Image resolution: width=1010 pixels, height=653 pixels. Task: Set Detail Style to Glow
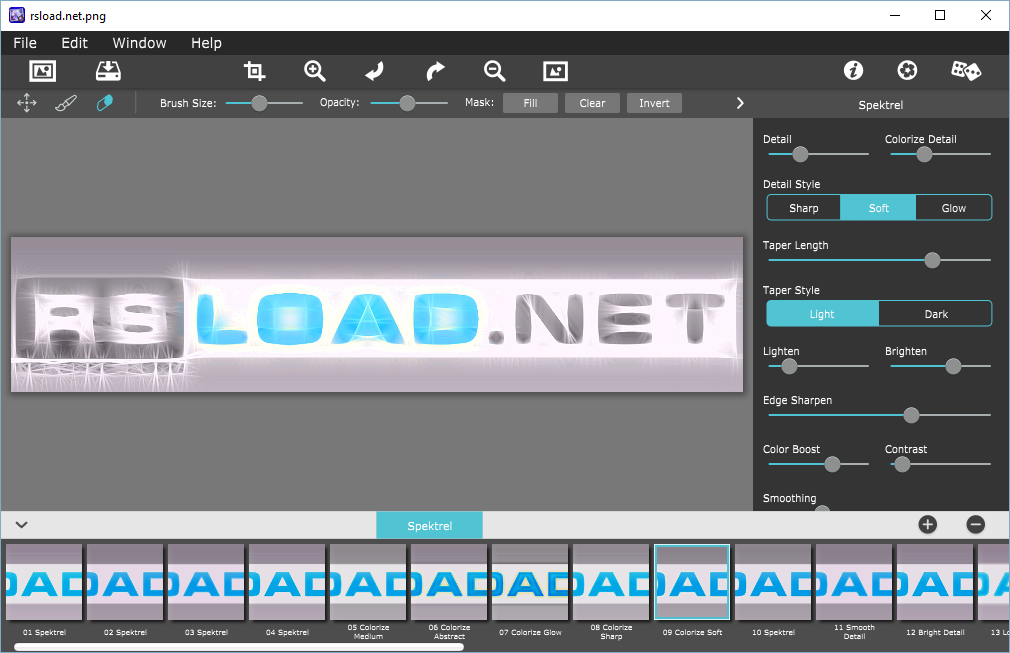click(x=954, y=208)
